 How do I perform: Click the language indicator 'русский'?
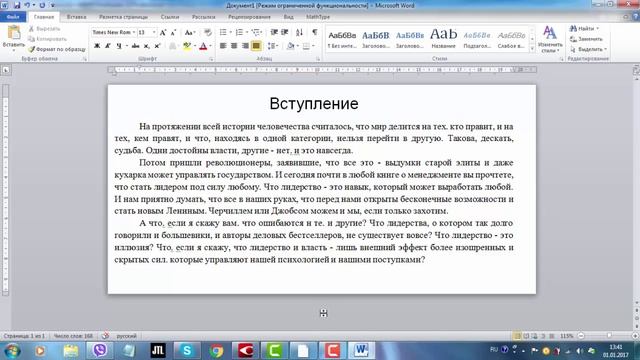coord(127,336)
